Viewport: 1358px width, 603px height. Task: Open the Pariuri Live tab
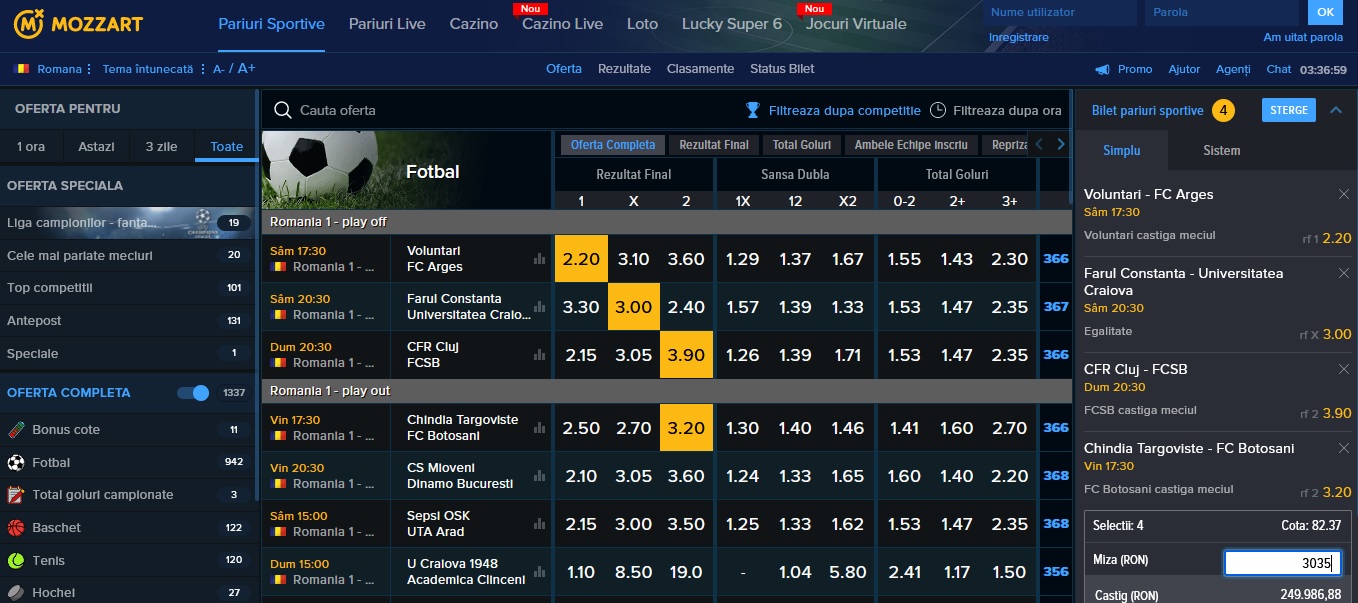click(387, 24)
